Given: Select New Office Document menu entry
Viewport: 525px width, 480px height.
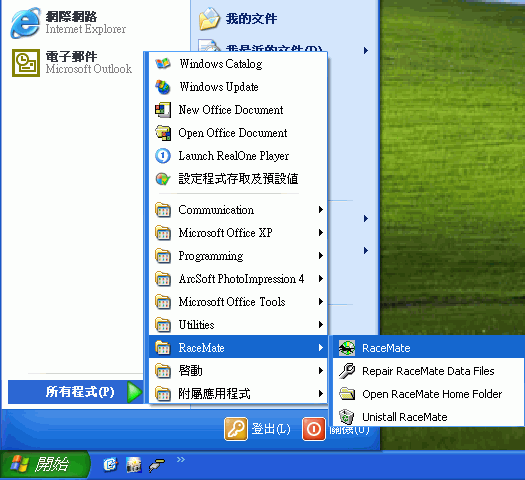Looking at the screenshot, I should [x=238, y=110].
